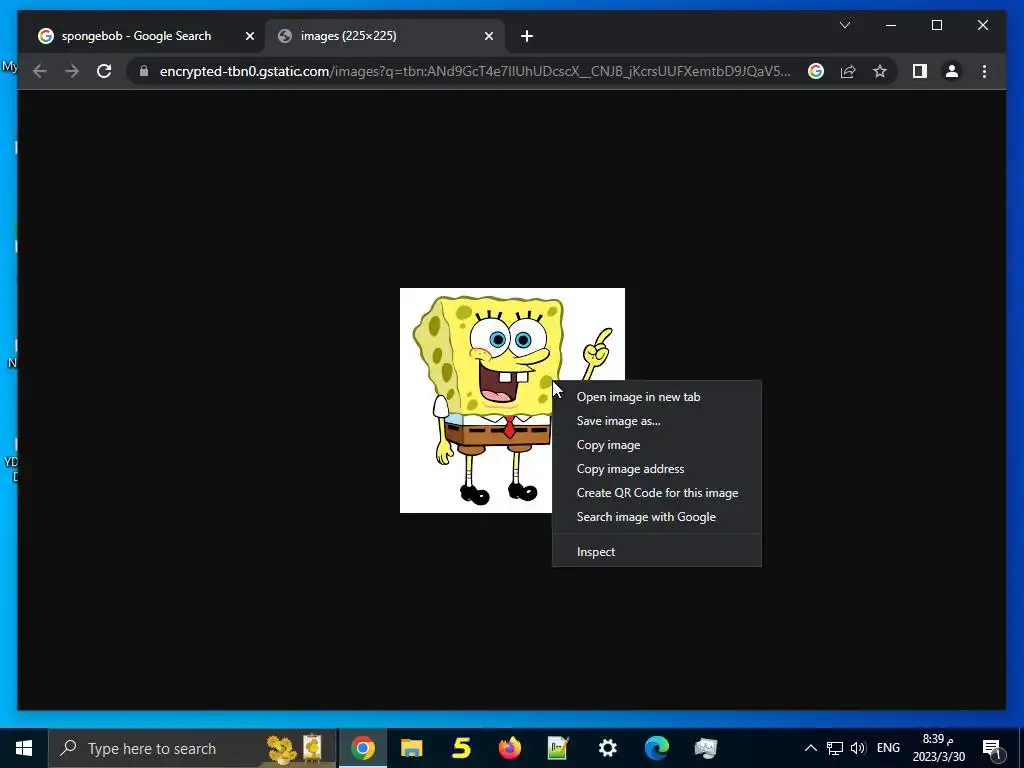Click the address bar URL

click(475, 71)
